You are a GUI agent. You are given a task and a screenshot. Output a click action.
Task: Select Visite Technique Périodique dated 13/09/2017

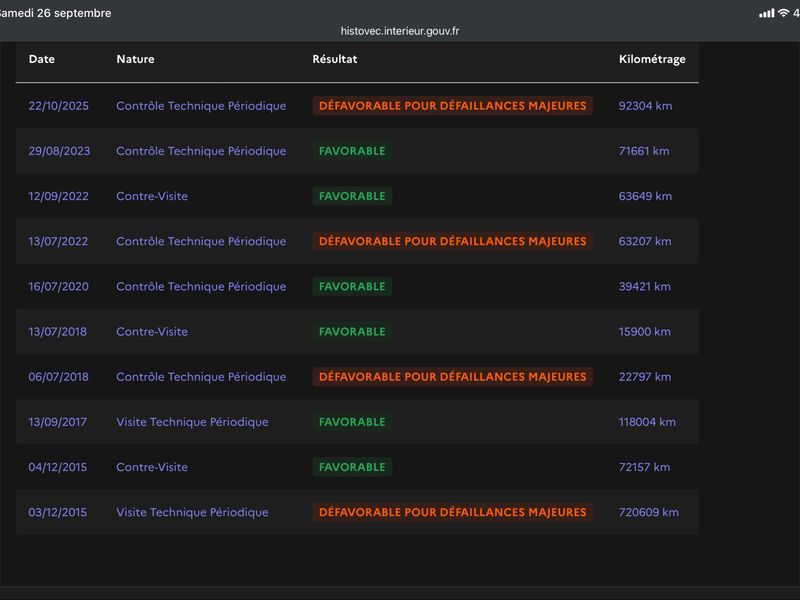pyautogui.click(x=192, y=422)
